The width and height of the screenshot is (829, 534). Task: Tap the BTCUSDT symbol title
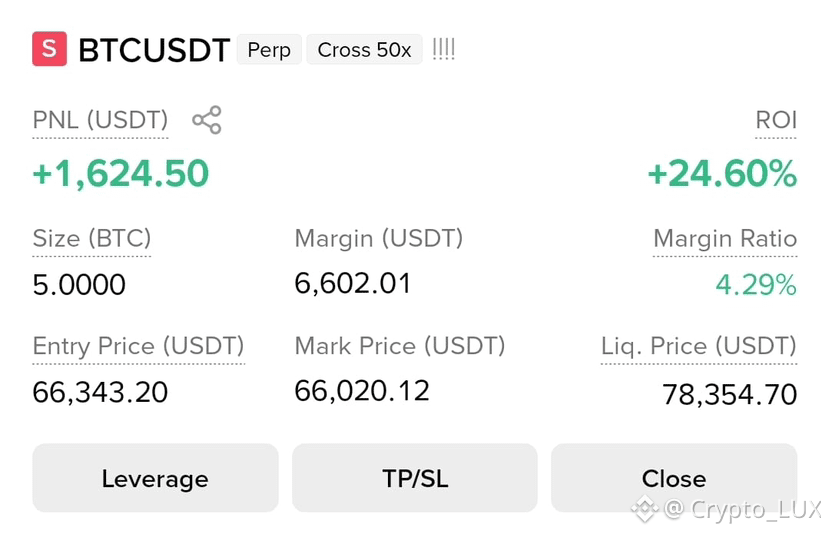pos(154,50)
